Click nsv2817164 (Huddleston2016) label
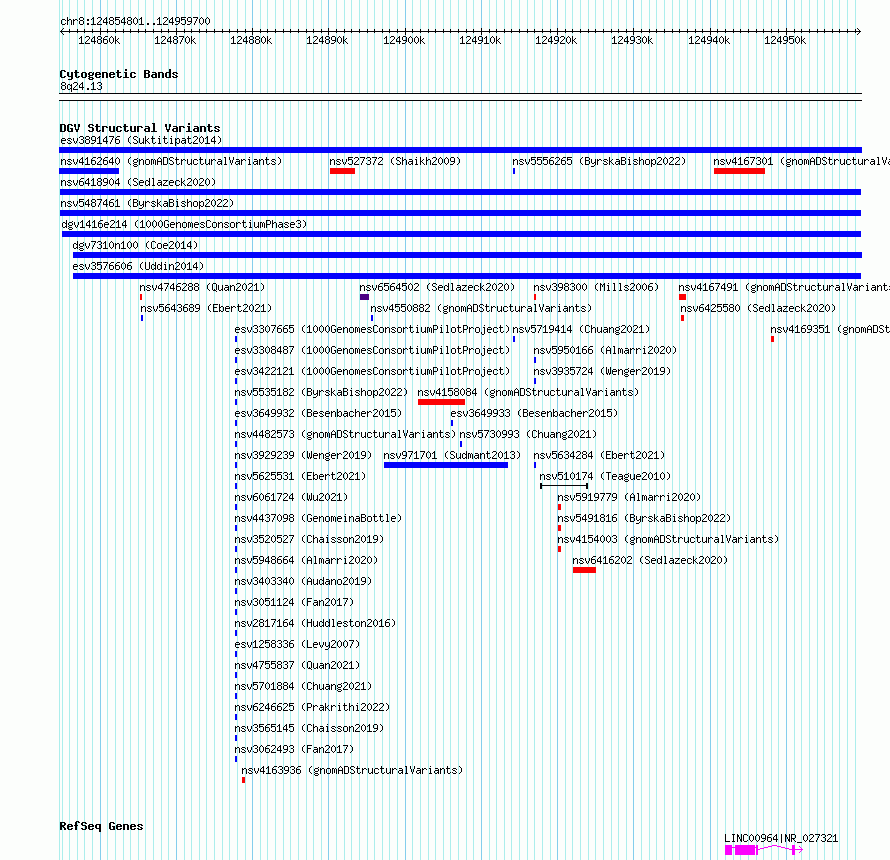The width and height of the screenshot is (890, 860). [x=316, y=623]
